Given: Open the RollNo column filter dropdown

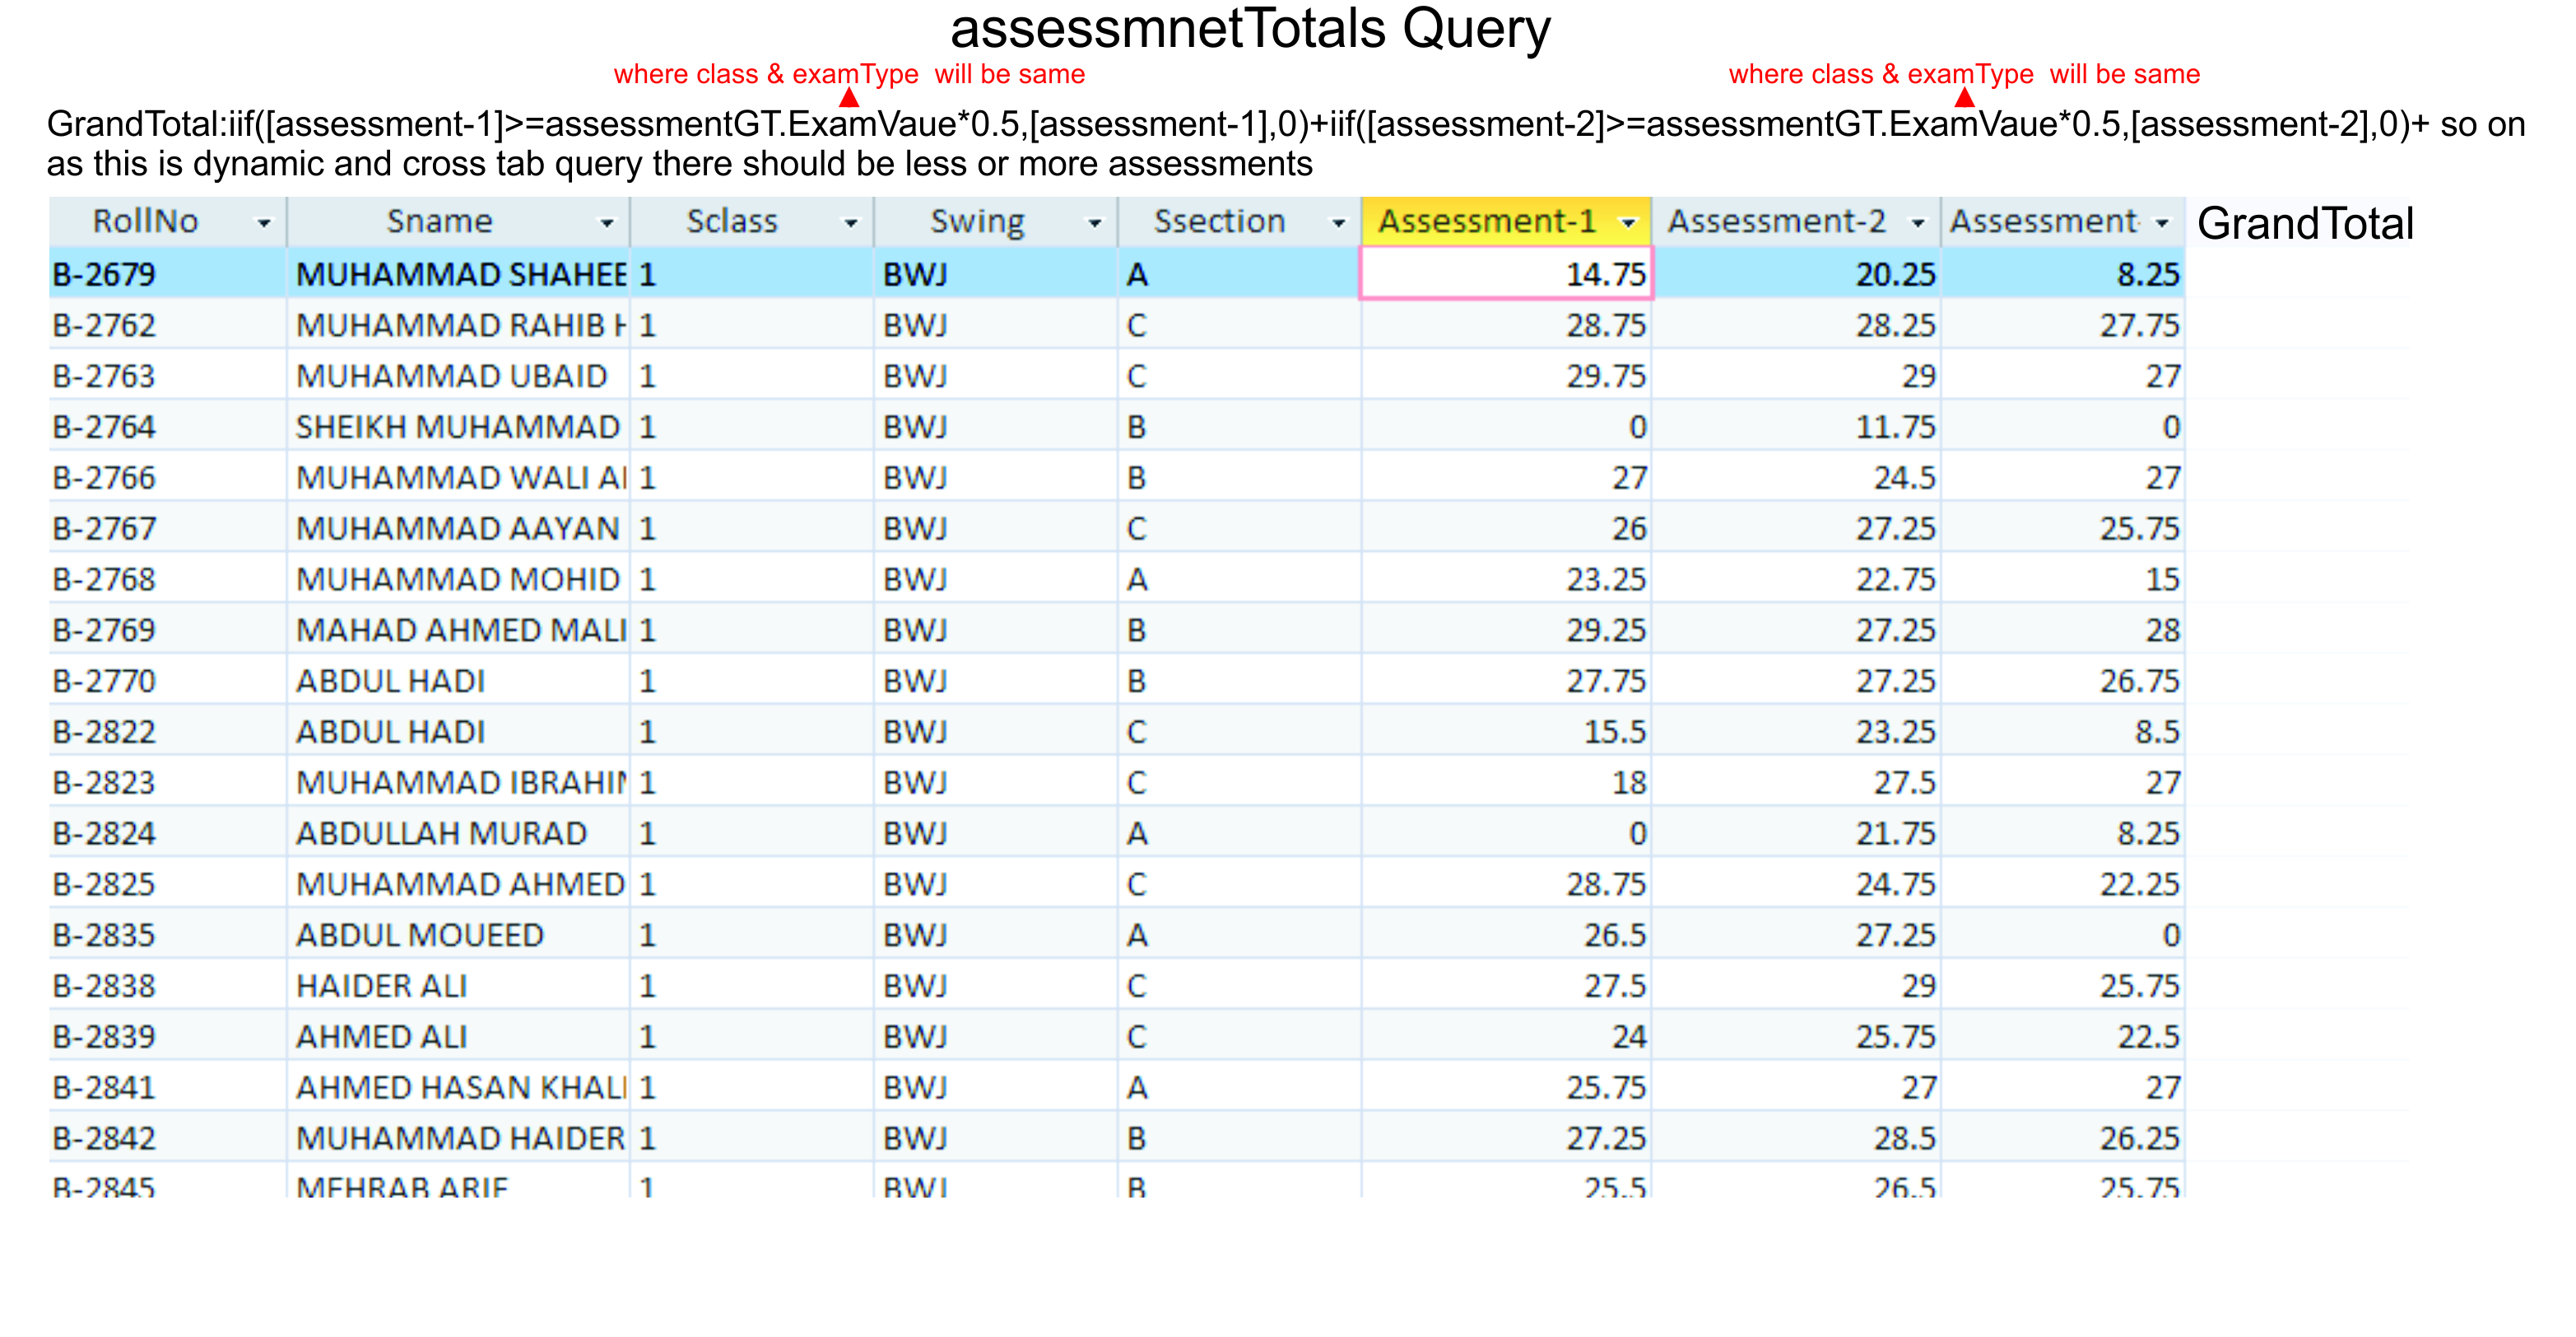Looking at the screenshot, I should click(264, 223).
